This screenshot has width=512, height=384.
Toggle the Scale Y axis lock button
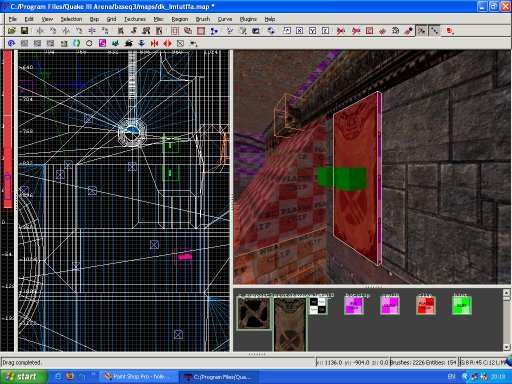313,31
